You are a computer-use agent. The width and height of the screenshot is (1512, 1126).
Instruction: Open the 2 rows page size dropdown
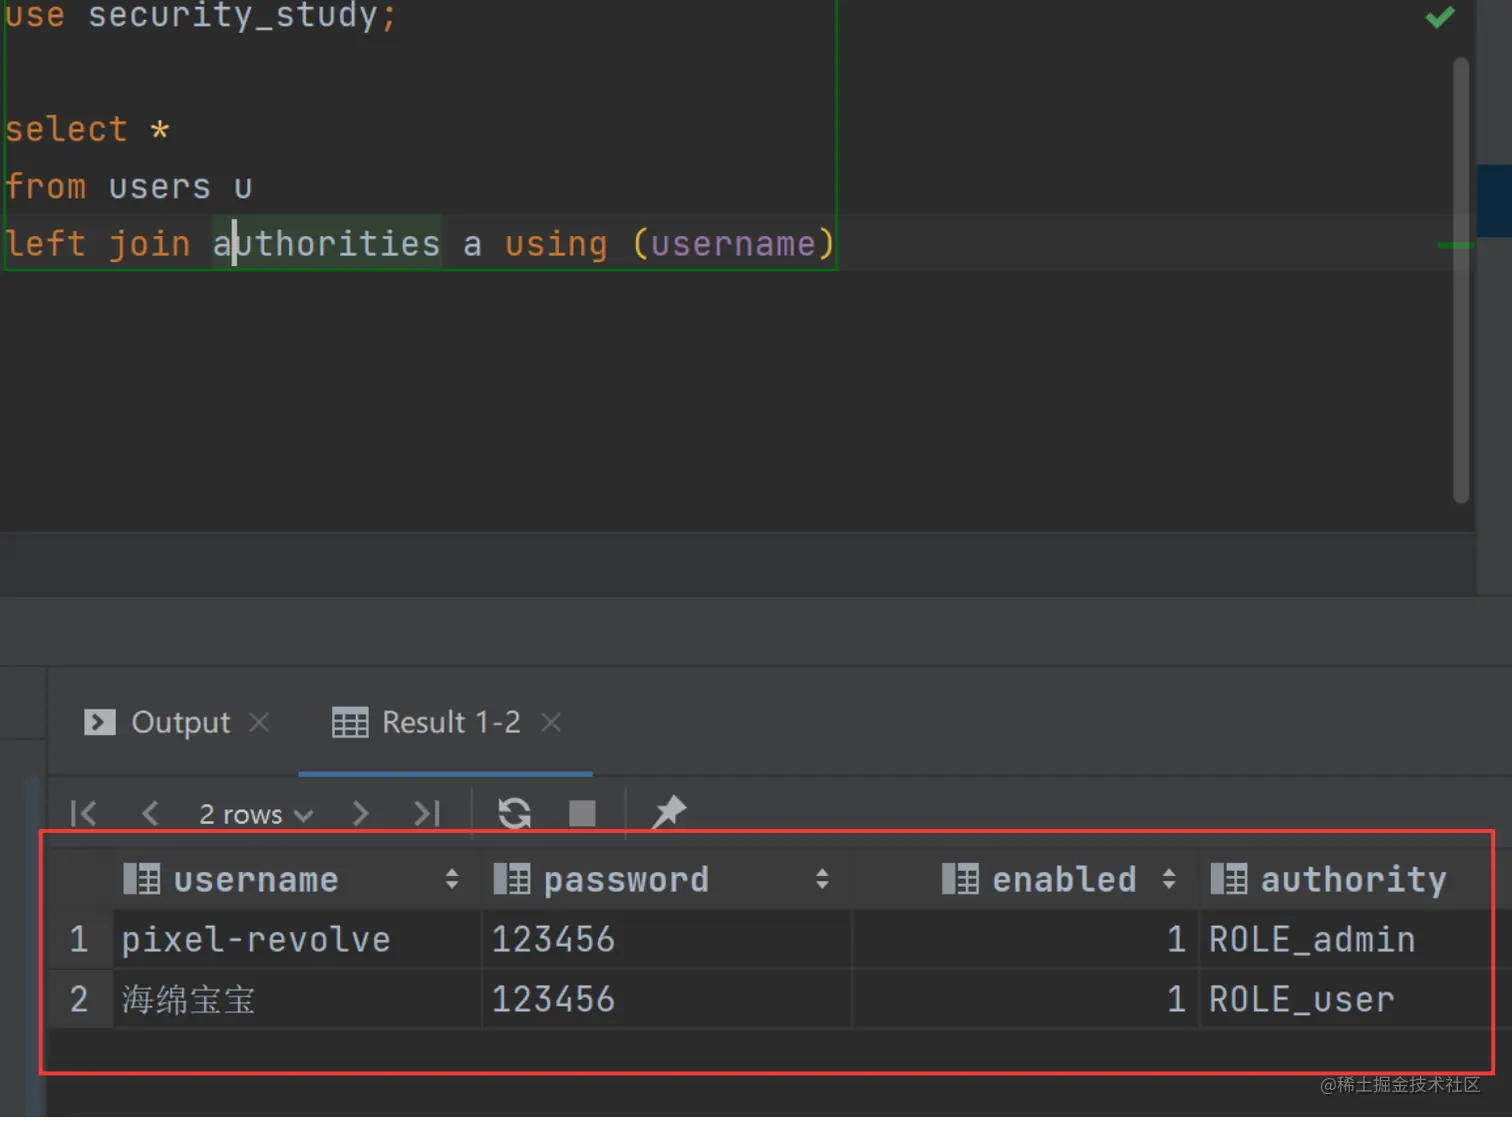click(256, 814)
